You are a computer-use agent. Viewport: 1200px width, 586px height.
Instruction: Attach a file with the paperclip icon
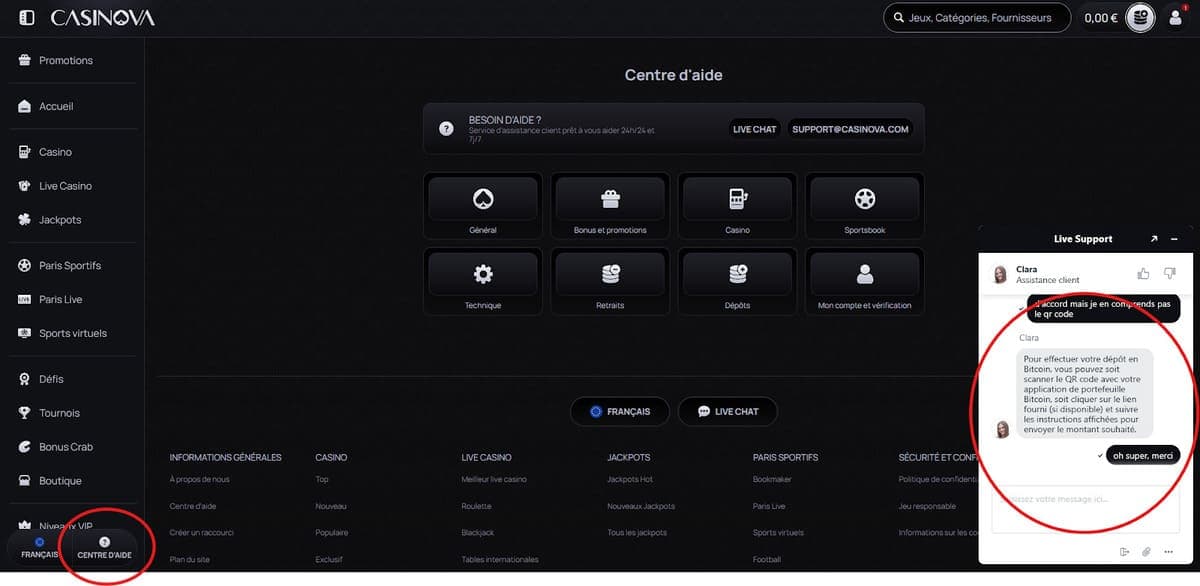[1147, 552]
